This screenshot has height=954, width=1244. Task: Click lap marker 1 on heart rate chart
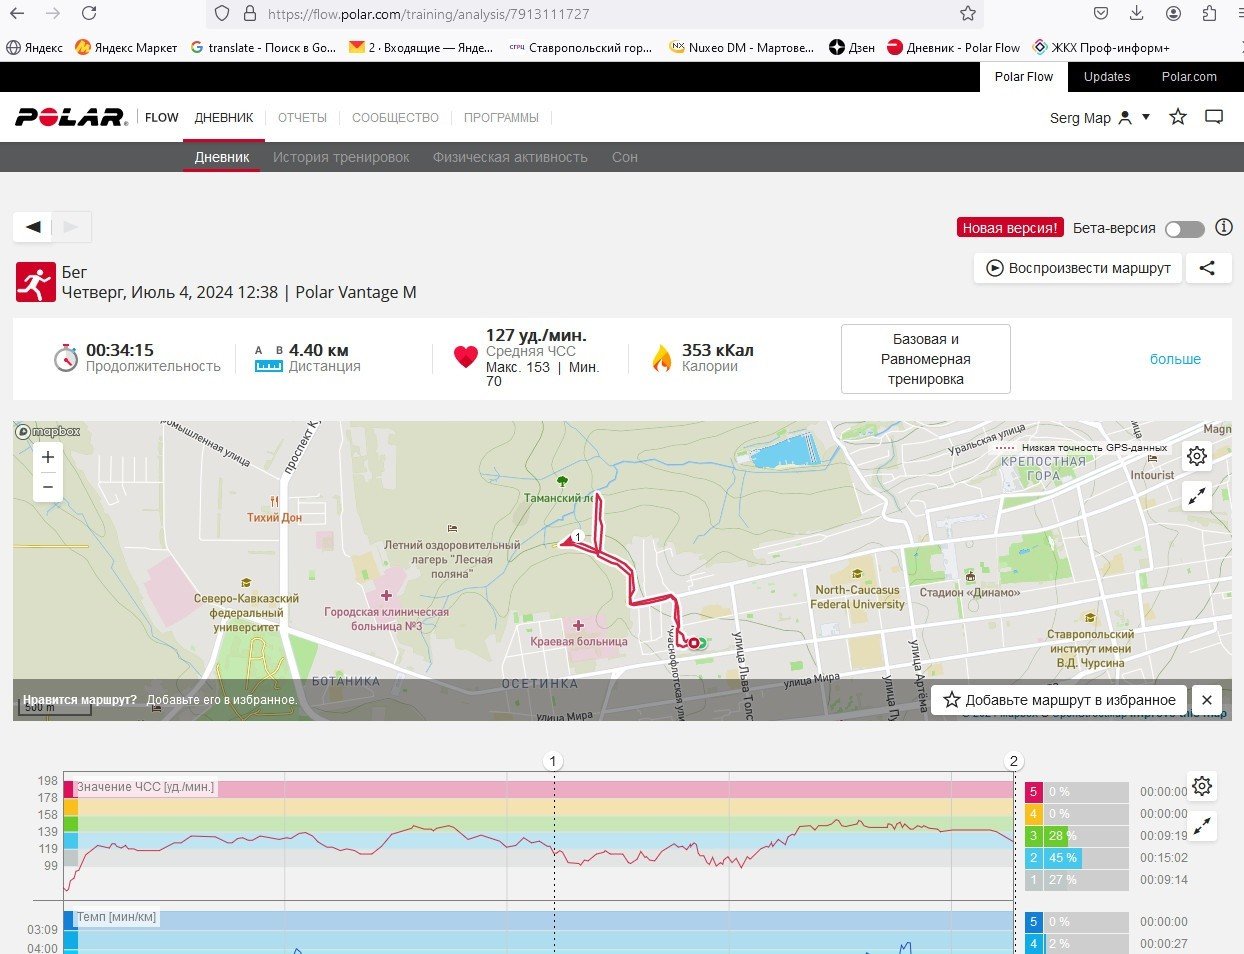(x=553, y=761)
